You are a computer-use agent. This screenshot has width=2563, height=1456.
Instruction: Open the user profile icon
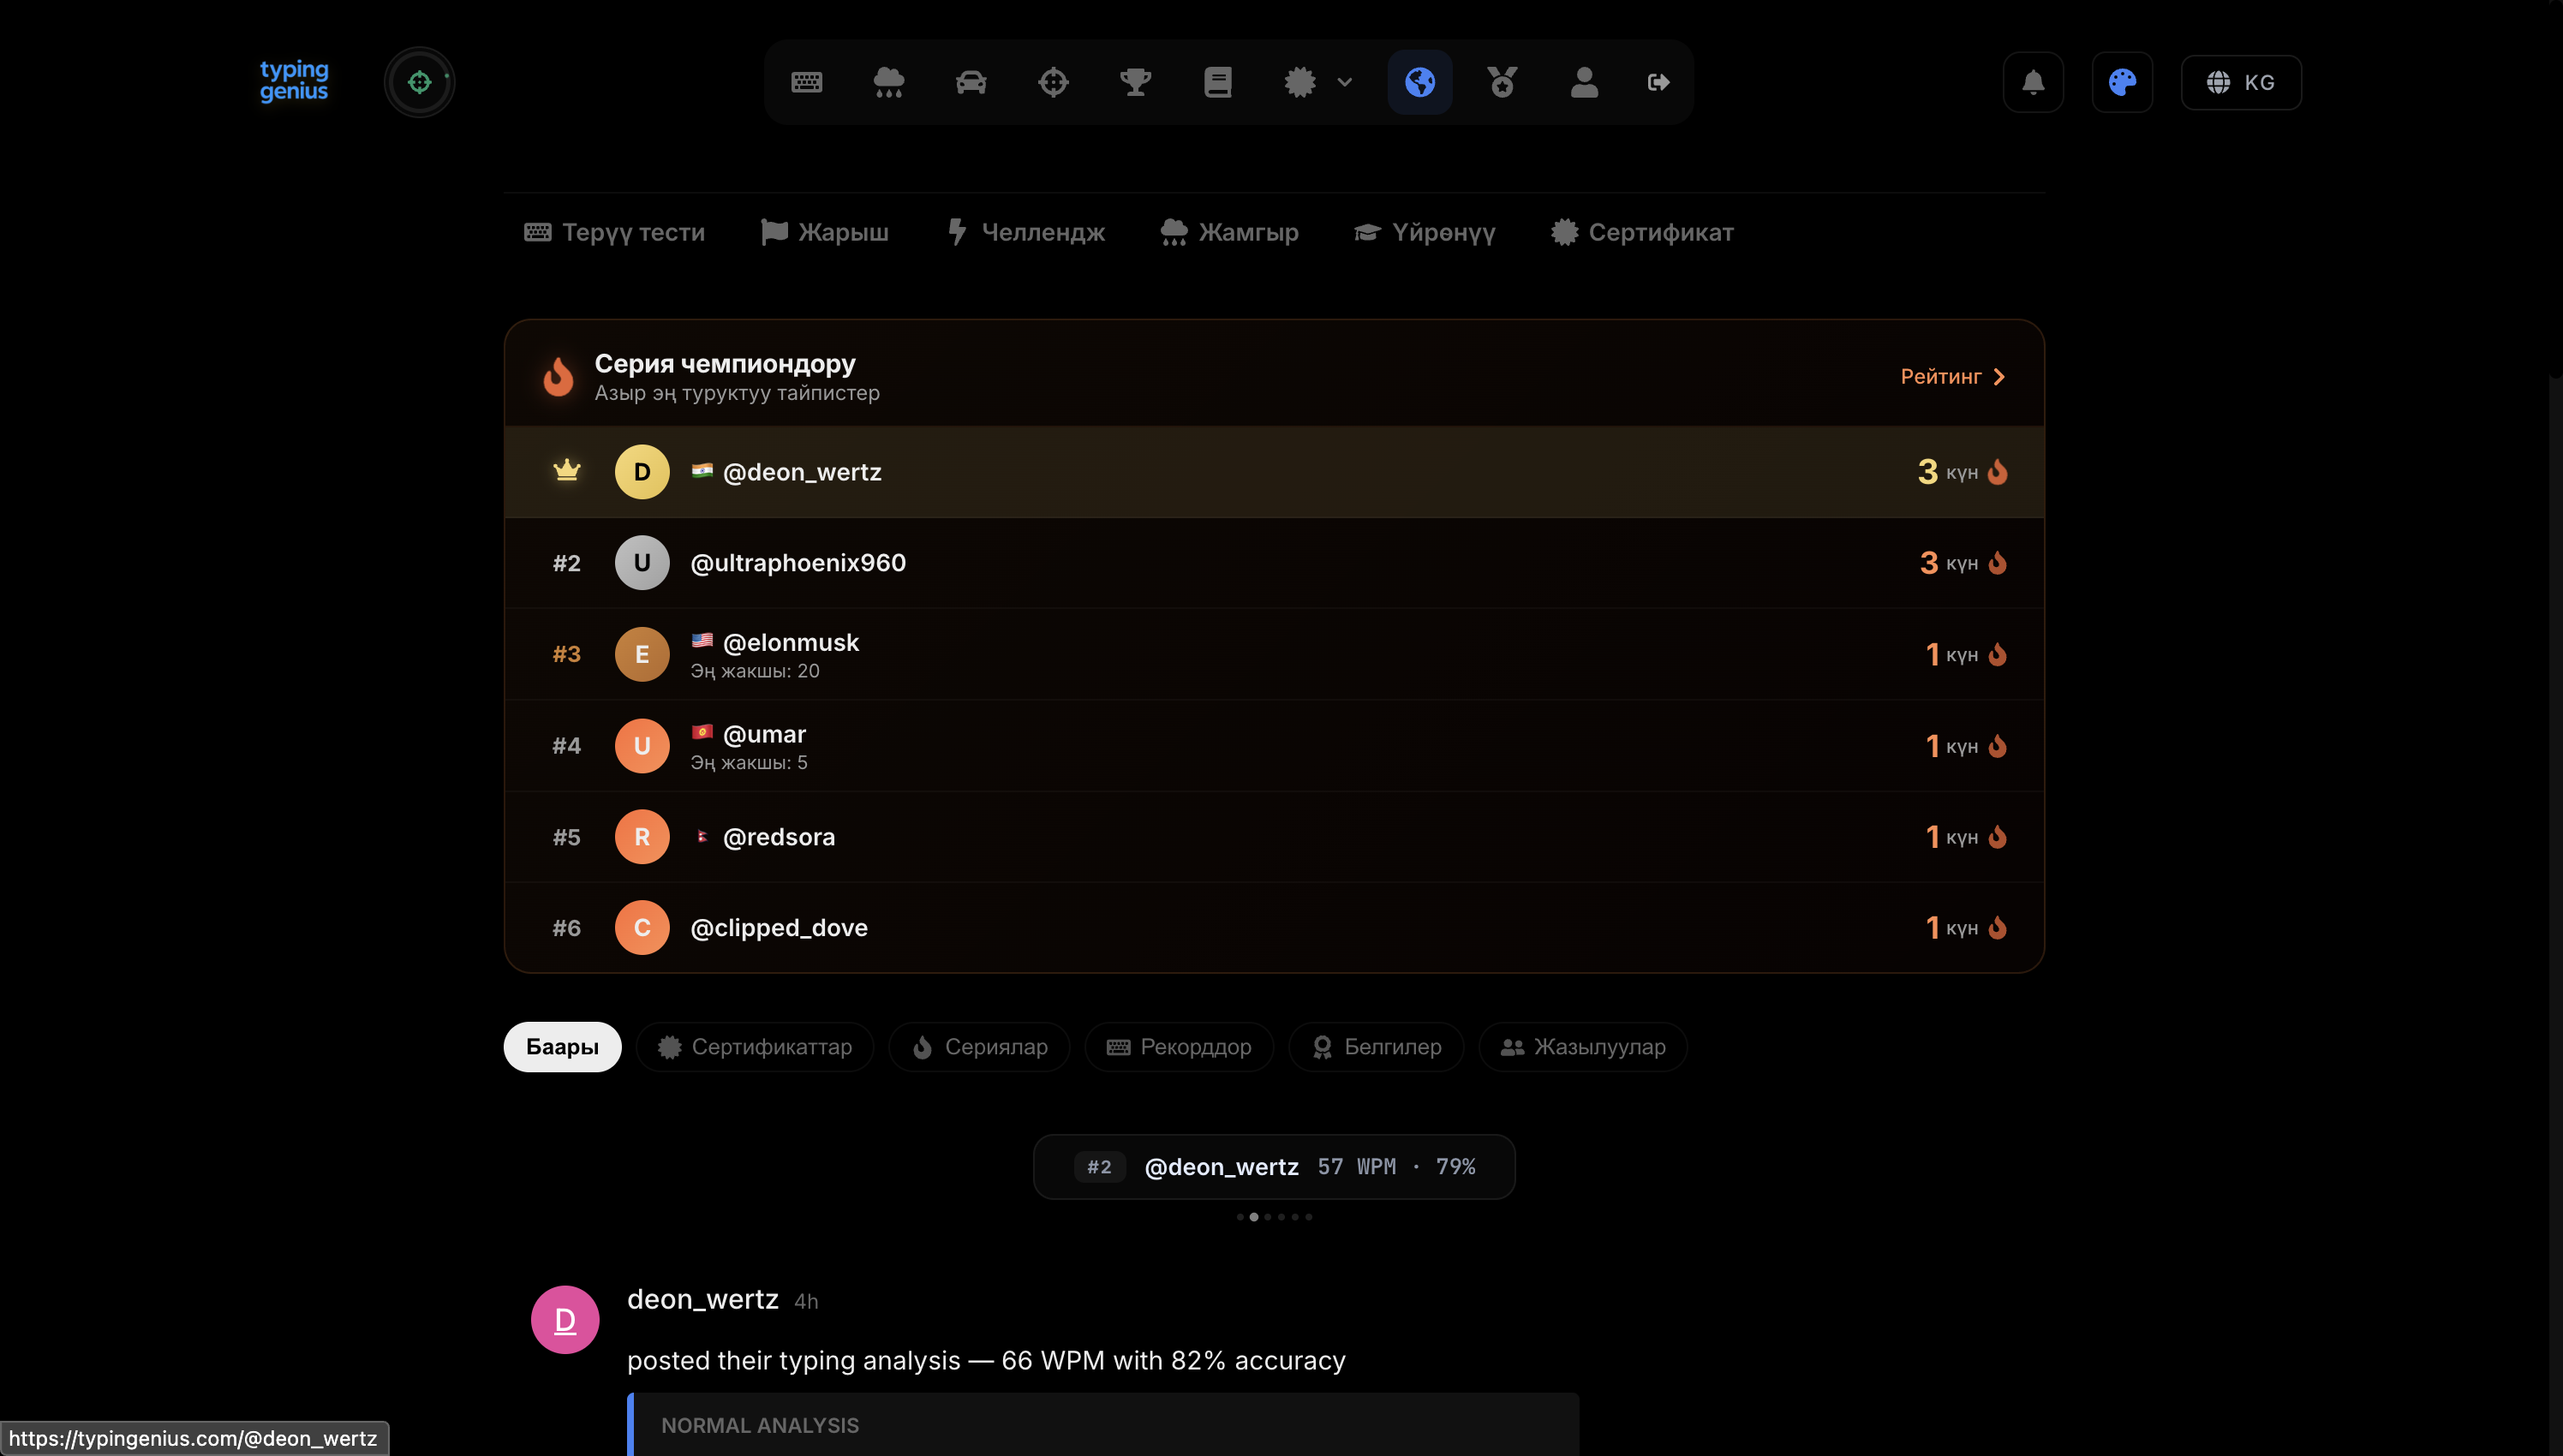tap(1584, 82)
